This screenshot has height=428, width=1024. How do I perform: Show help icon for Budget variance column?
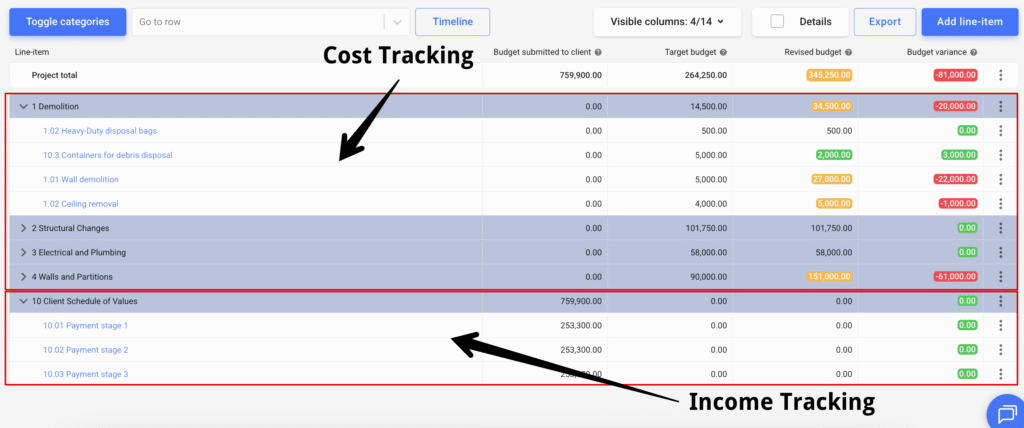click(x=974, y=52)
